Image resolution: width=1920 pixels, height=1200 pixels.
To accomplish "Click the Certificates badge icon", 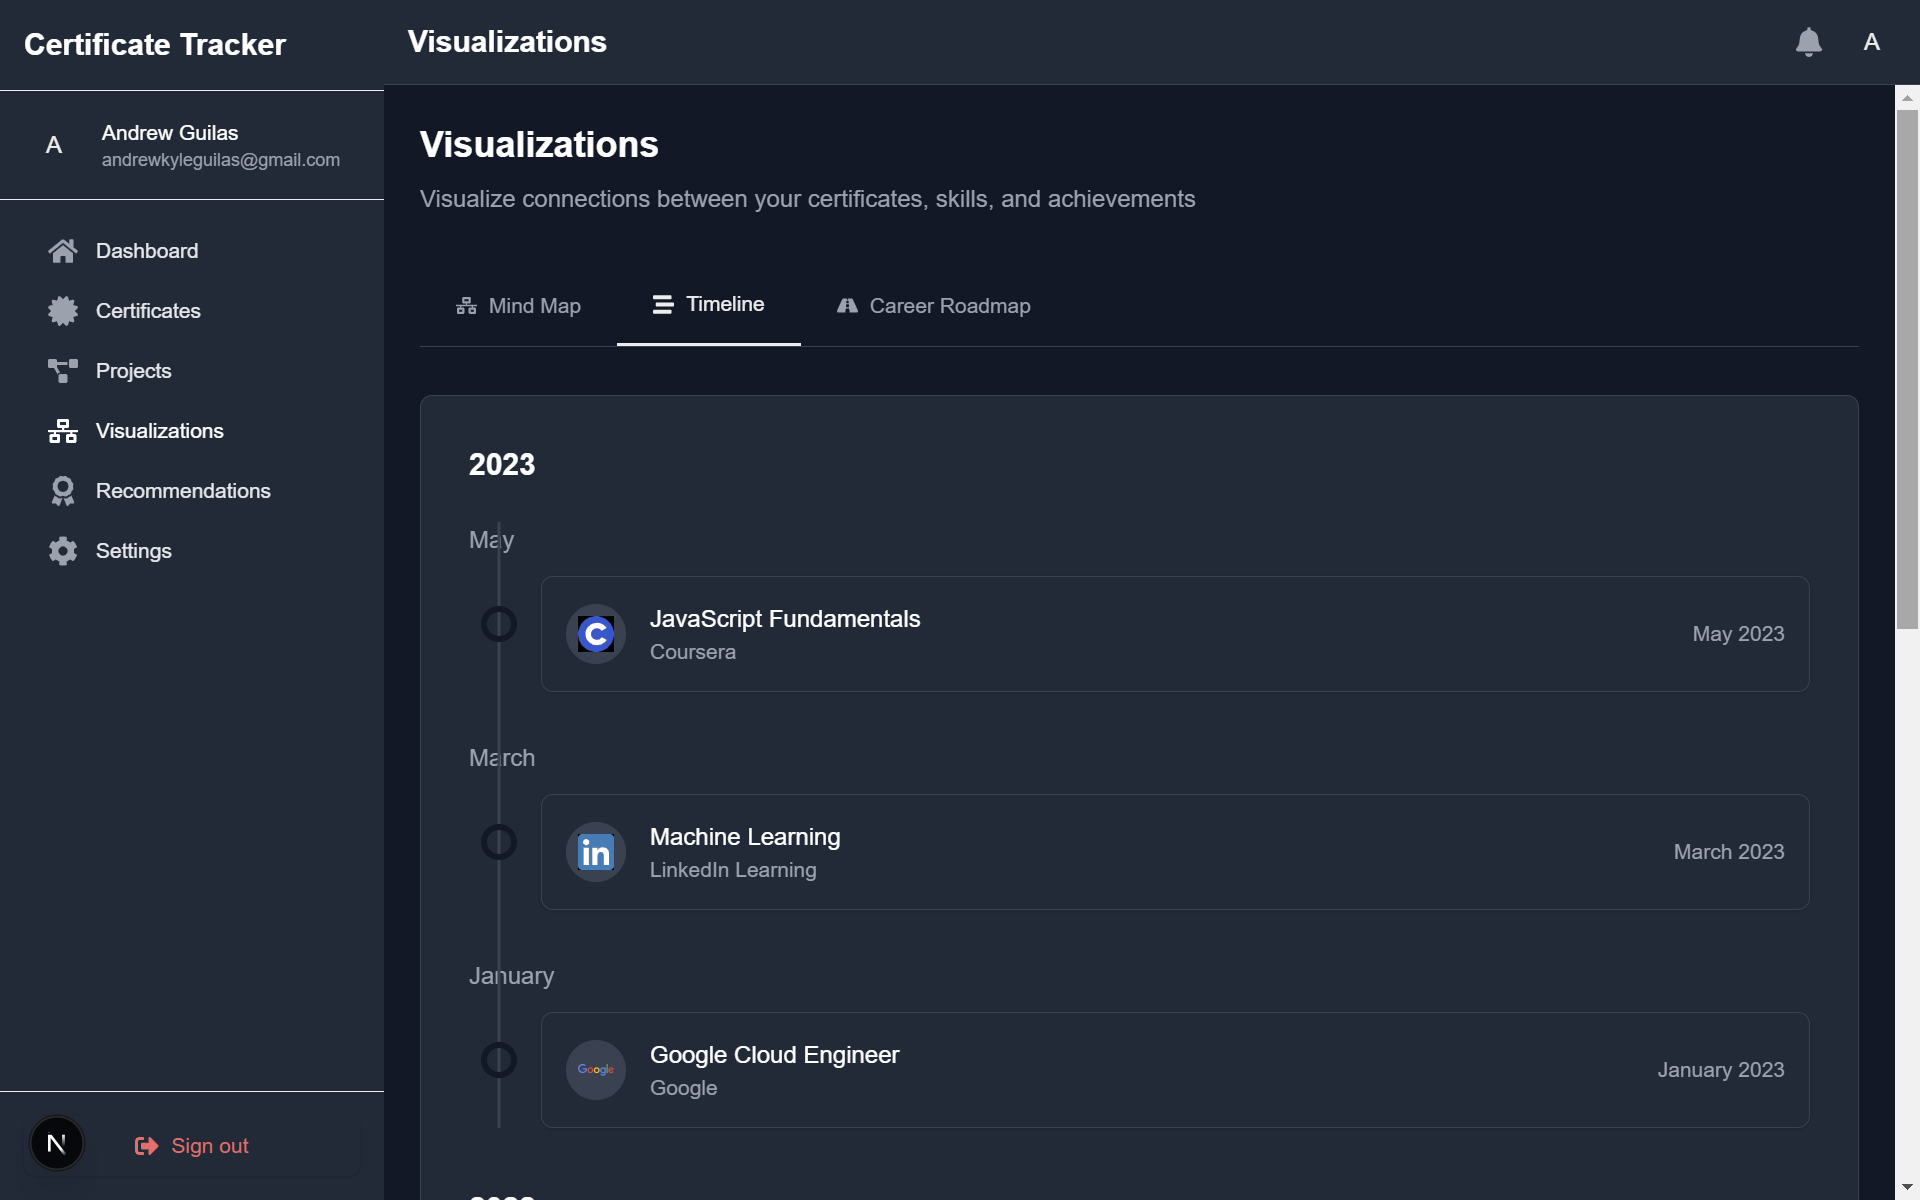I will [63, 311].
